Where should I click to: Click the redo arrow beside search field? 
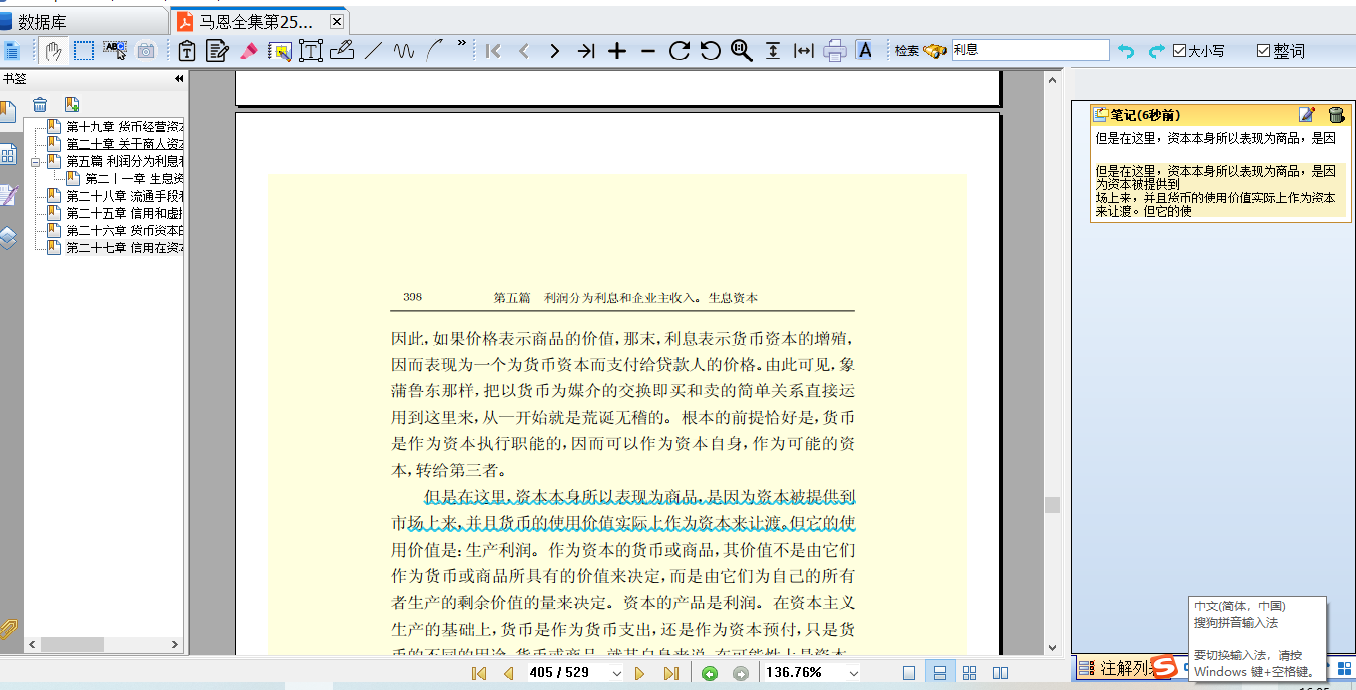coord(1156,50)
